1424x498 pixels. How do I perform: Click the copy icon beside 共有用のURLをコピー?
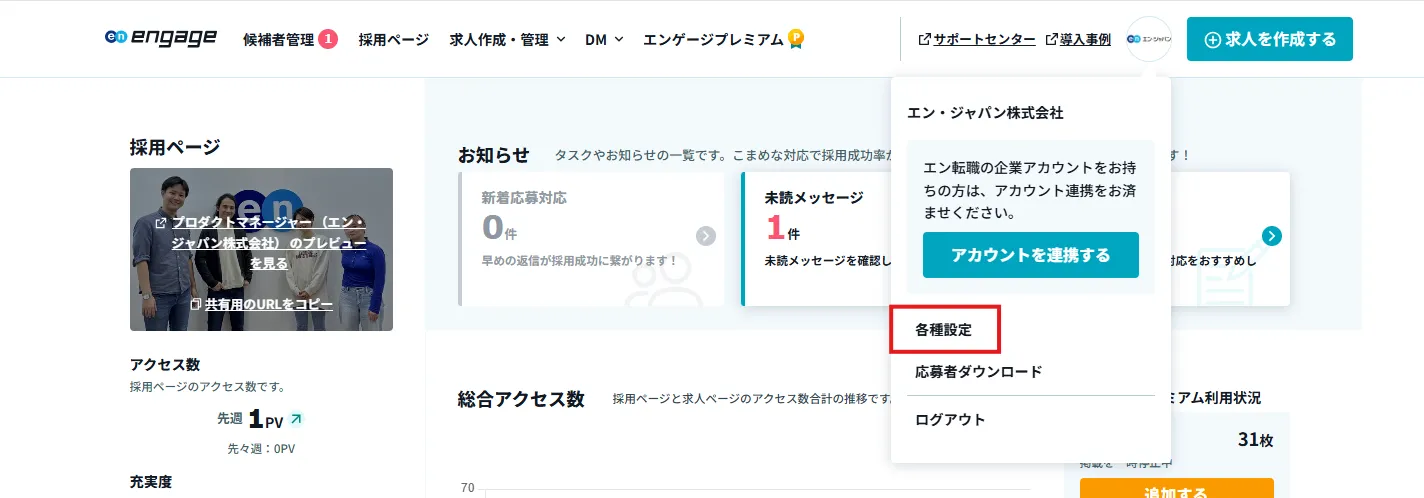tap(196, 303)
